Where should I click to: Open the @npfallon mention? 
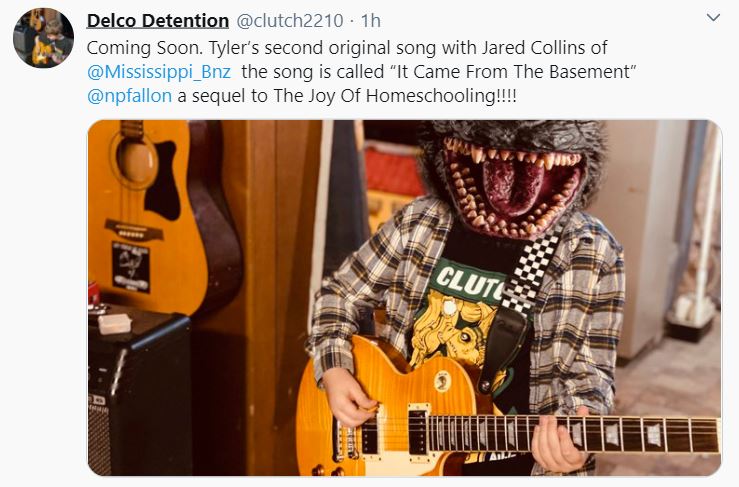pyautogui.click(x=130, y=96)
